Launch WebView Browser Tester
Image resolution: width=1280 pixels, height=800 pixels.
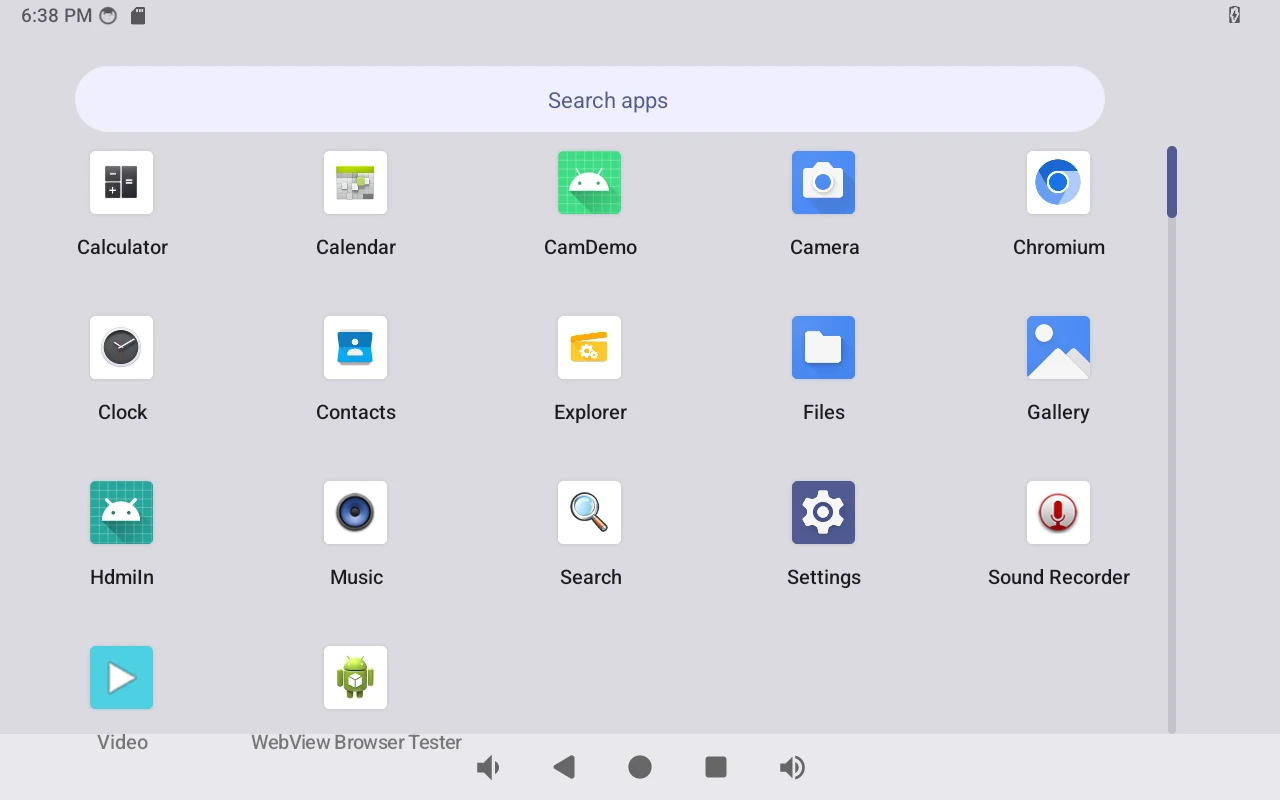tap(355, 677)
